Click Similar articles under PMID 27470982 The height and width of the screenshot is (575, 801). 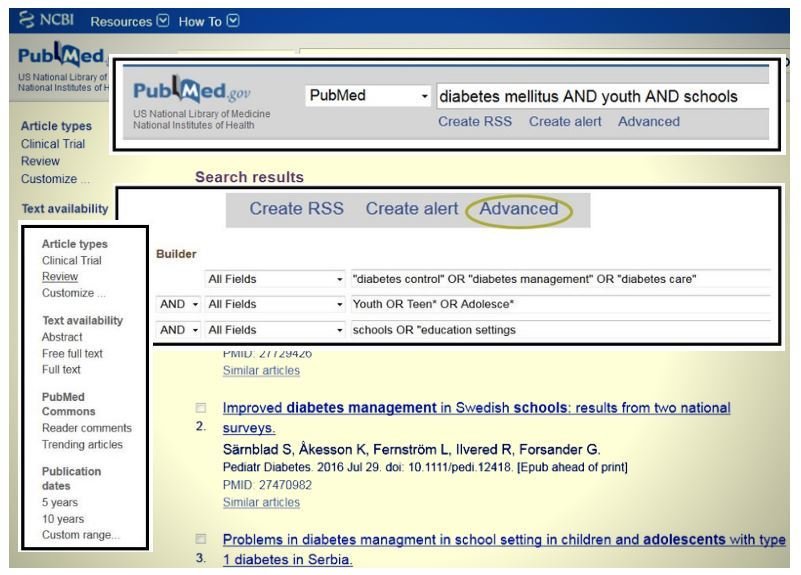coord(261,502)
